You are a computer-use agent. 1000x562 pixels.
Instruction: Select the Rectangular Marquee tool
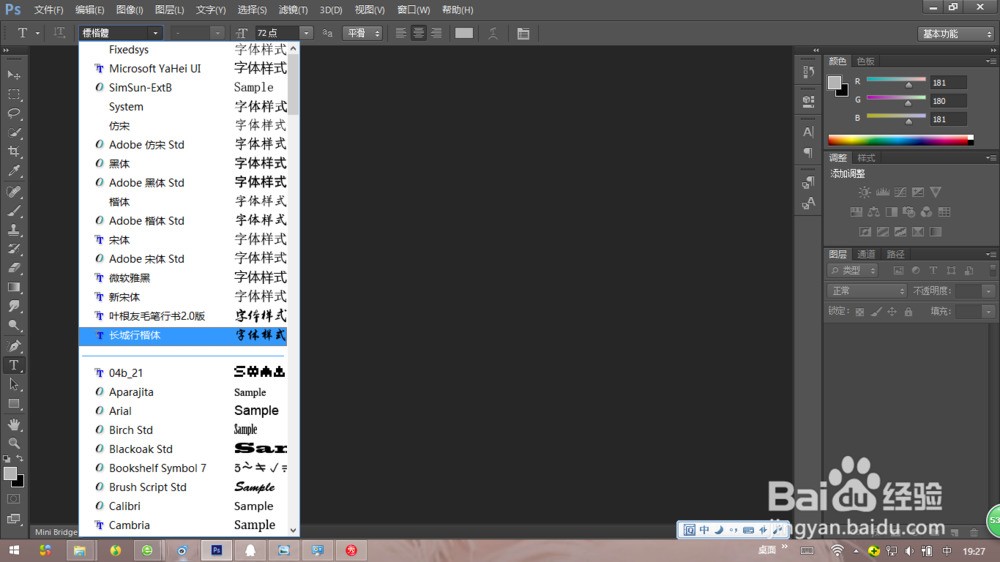pos(13,94)
